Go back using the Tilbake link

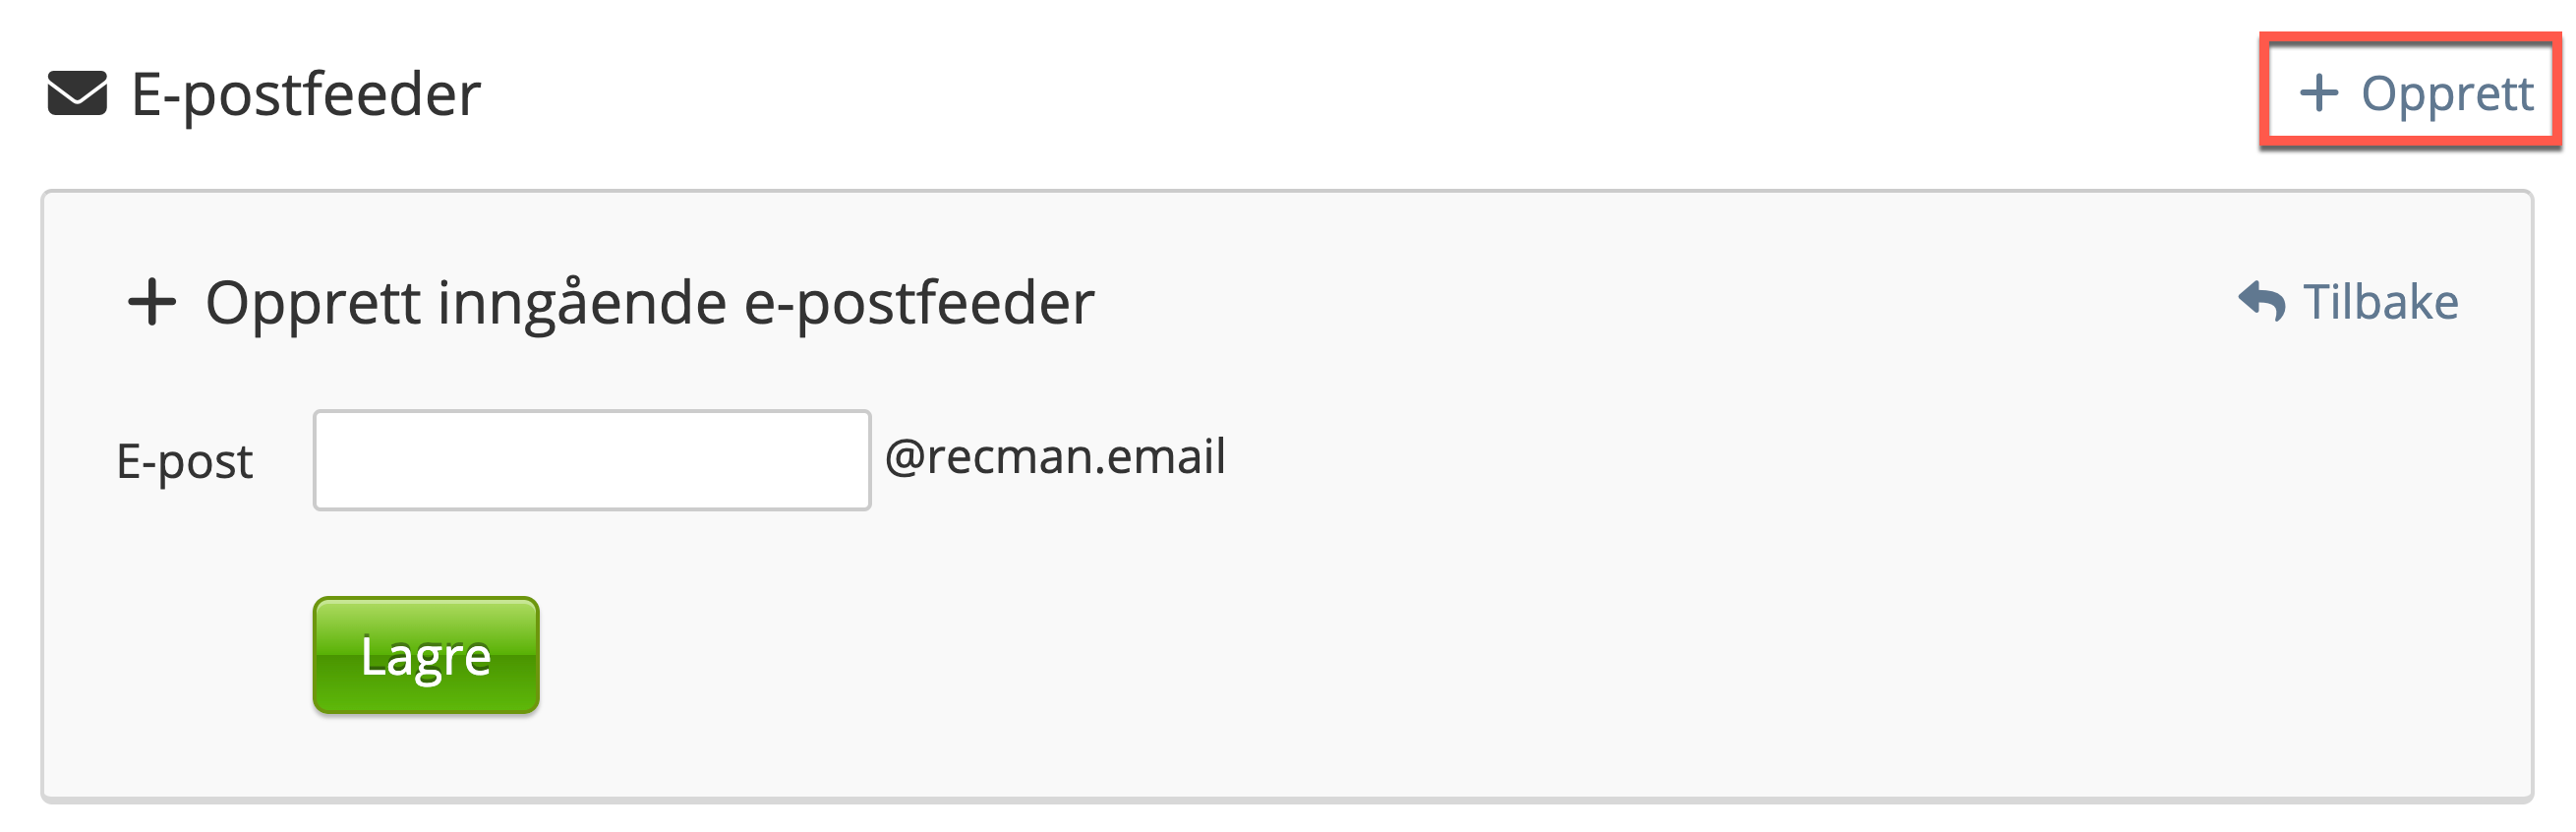(x=2348, y=302)
